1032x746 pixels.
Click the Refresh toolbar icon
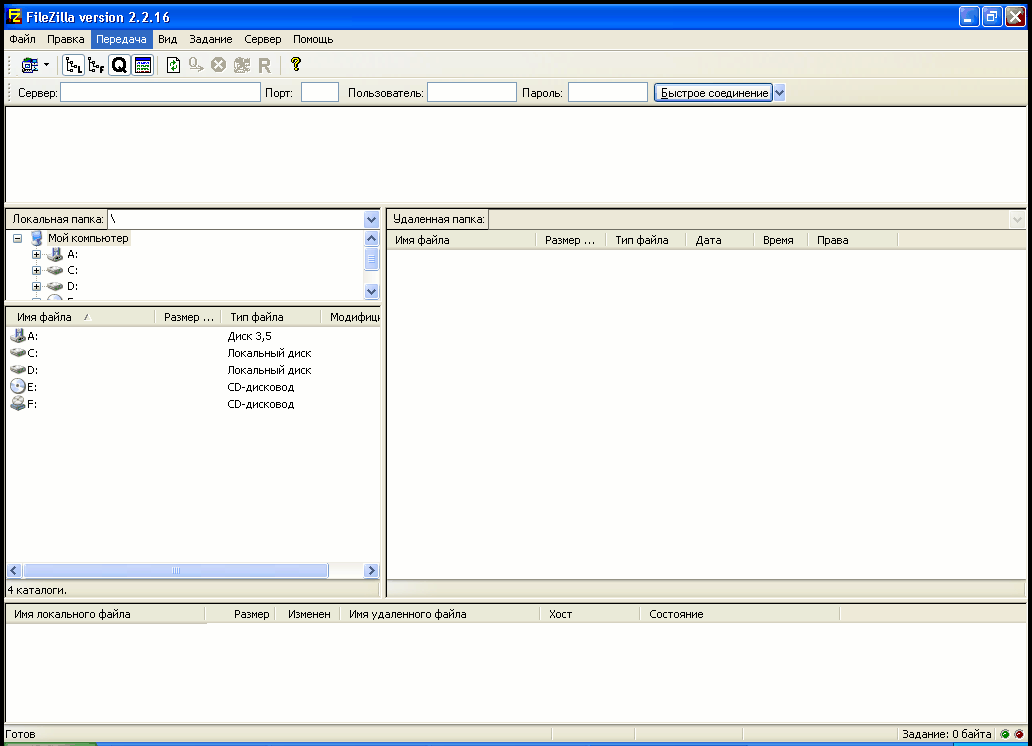pyautogui.click(x=173, y=65)
